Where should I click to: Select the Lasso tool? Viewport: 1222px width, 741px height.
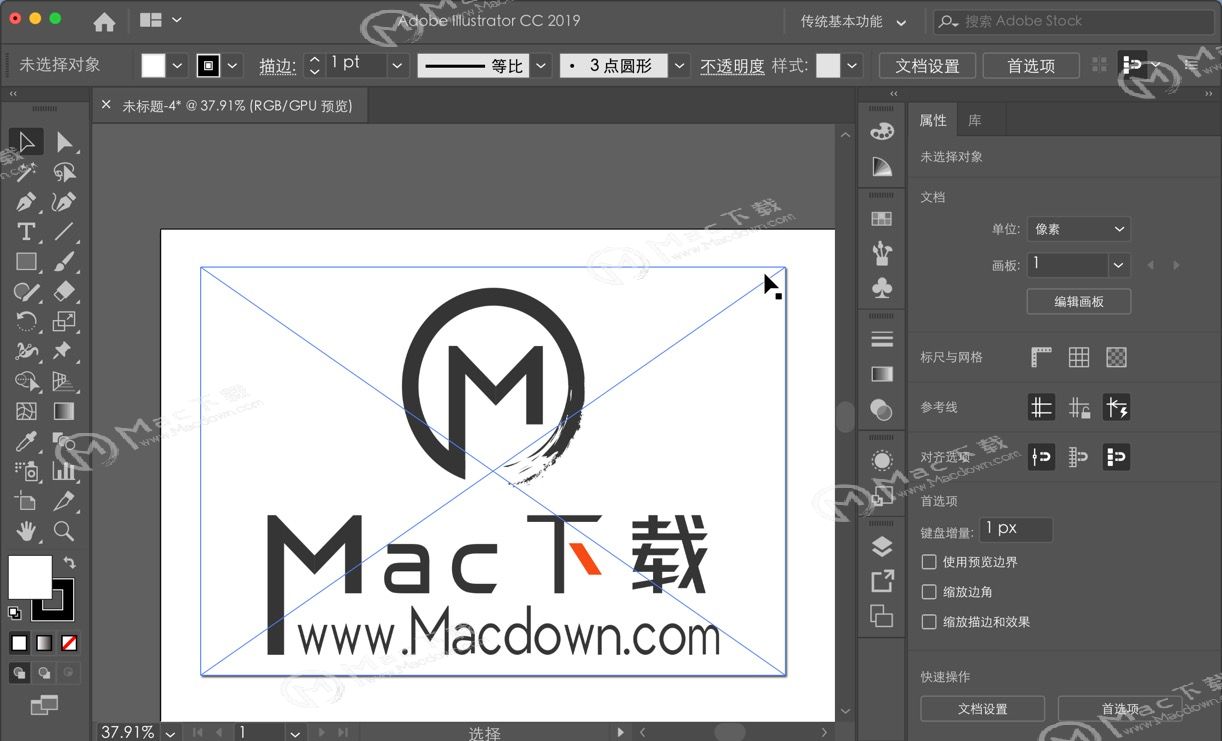pyautogui.click(x=64, y=172)
